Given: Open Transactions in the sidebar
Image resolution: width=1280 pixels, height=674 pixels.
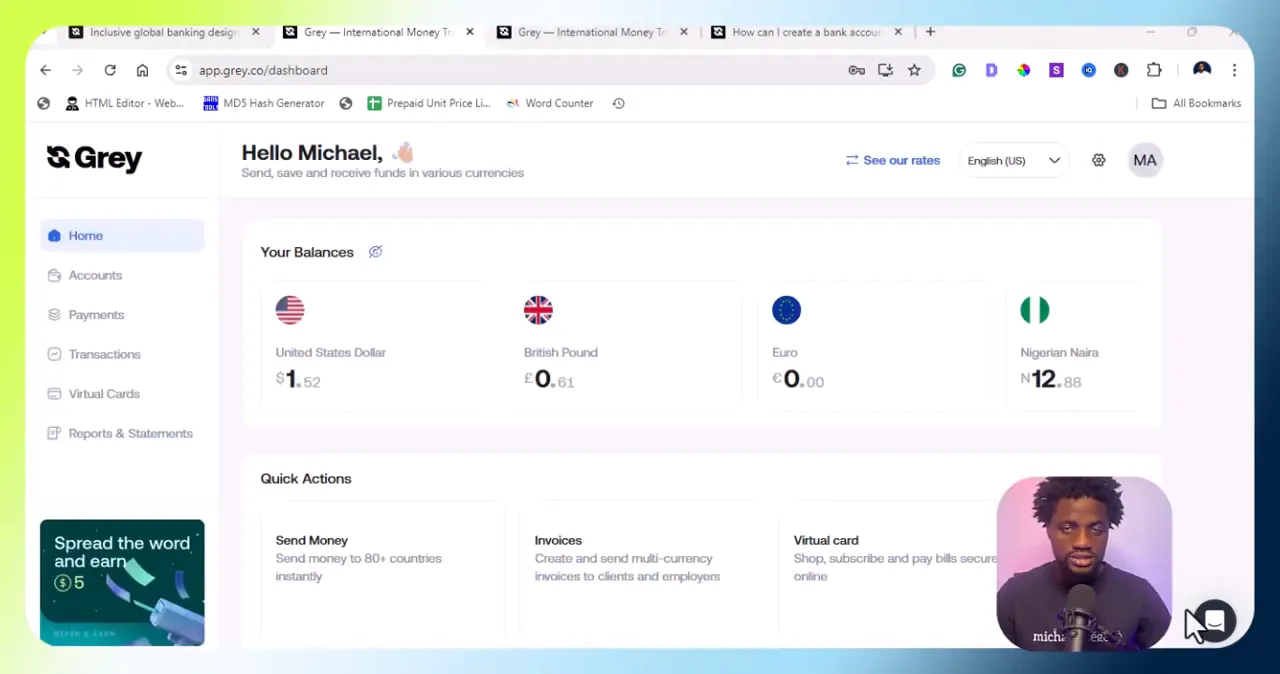Looking at the screenshot, I should [104, 354].
